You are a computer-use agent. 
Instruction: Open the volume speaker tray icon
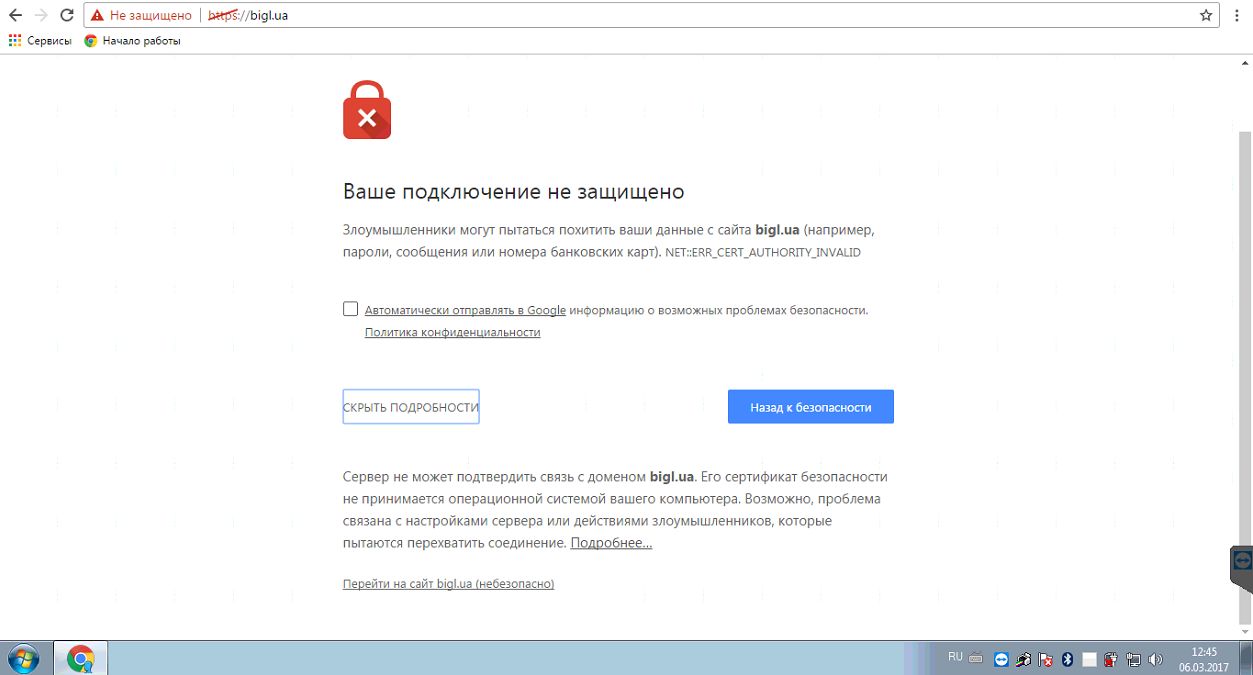tap(1156, 659)
